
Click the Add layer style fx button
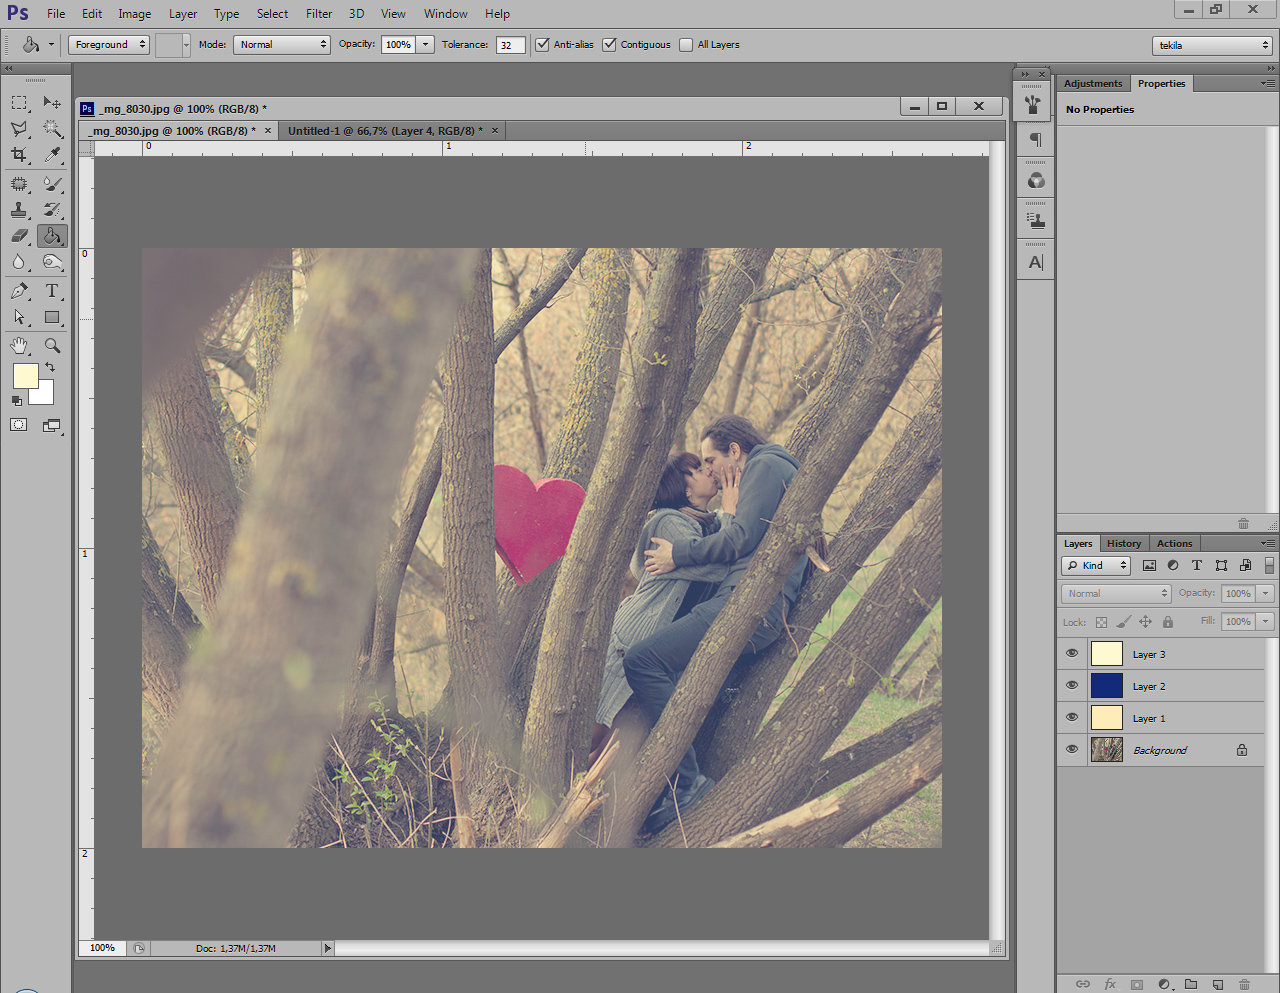(1110, 984)
